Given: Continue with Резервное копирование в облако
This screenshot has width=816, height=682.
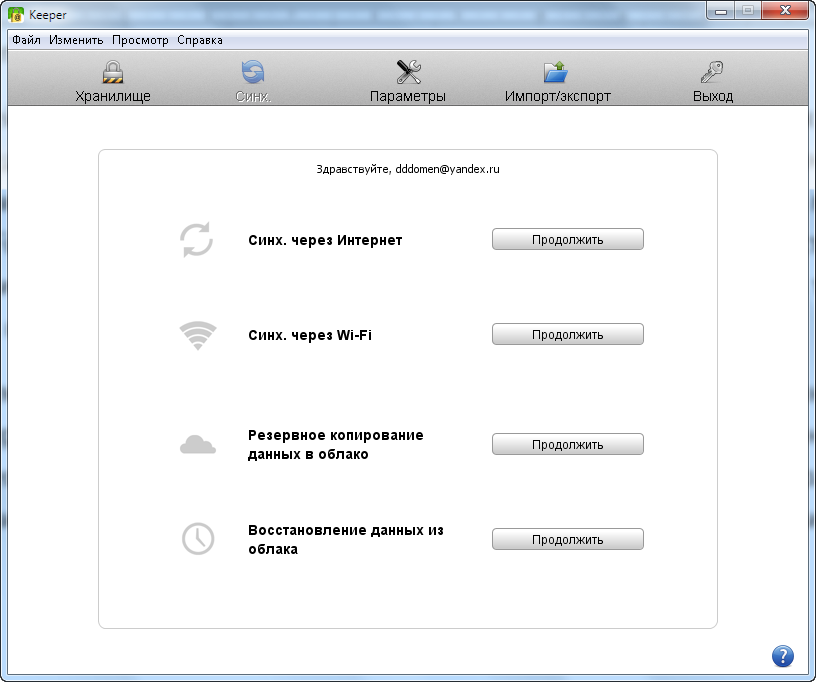Looking at the screenshot, I should 568,444.
